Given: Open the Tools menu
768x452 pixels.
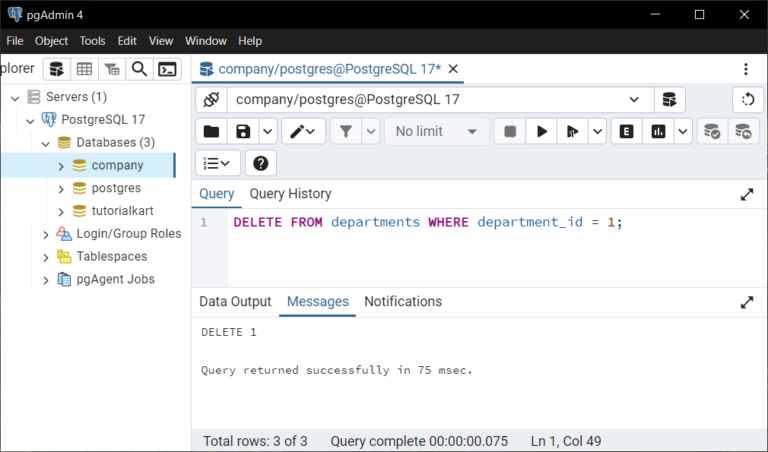Looking at the screenshot, I should click(93, 41).
